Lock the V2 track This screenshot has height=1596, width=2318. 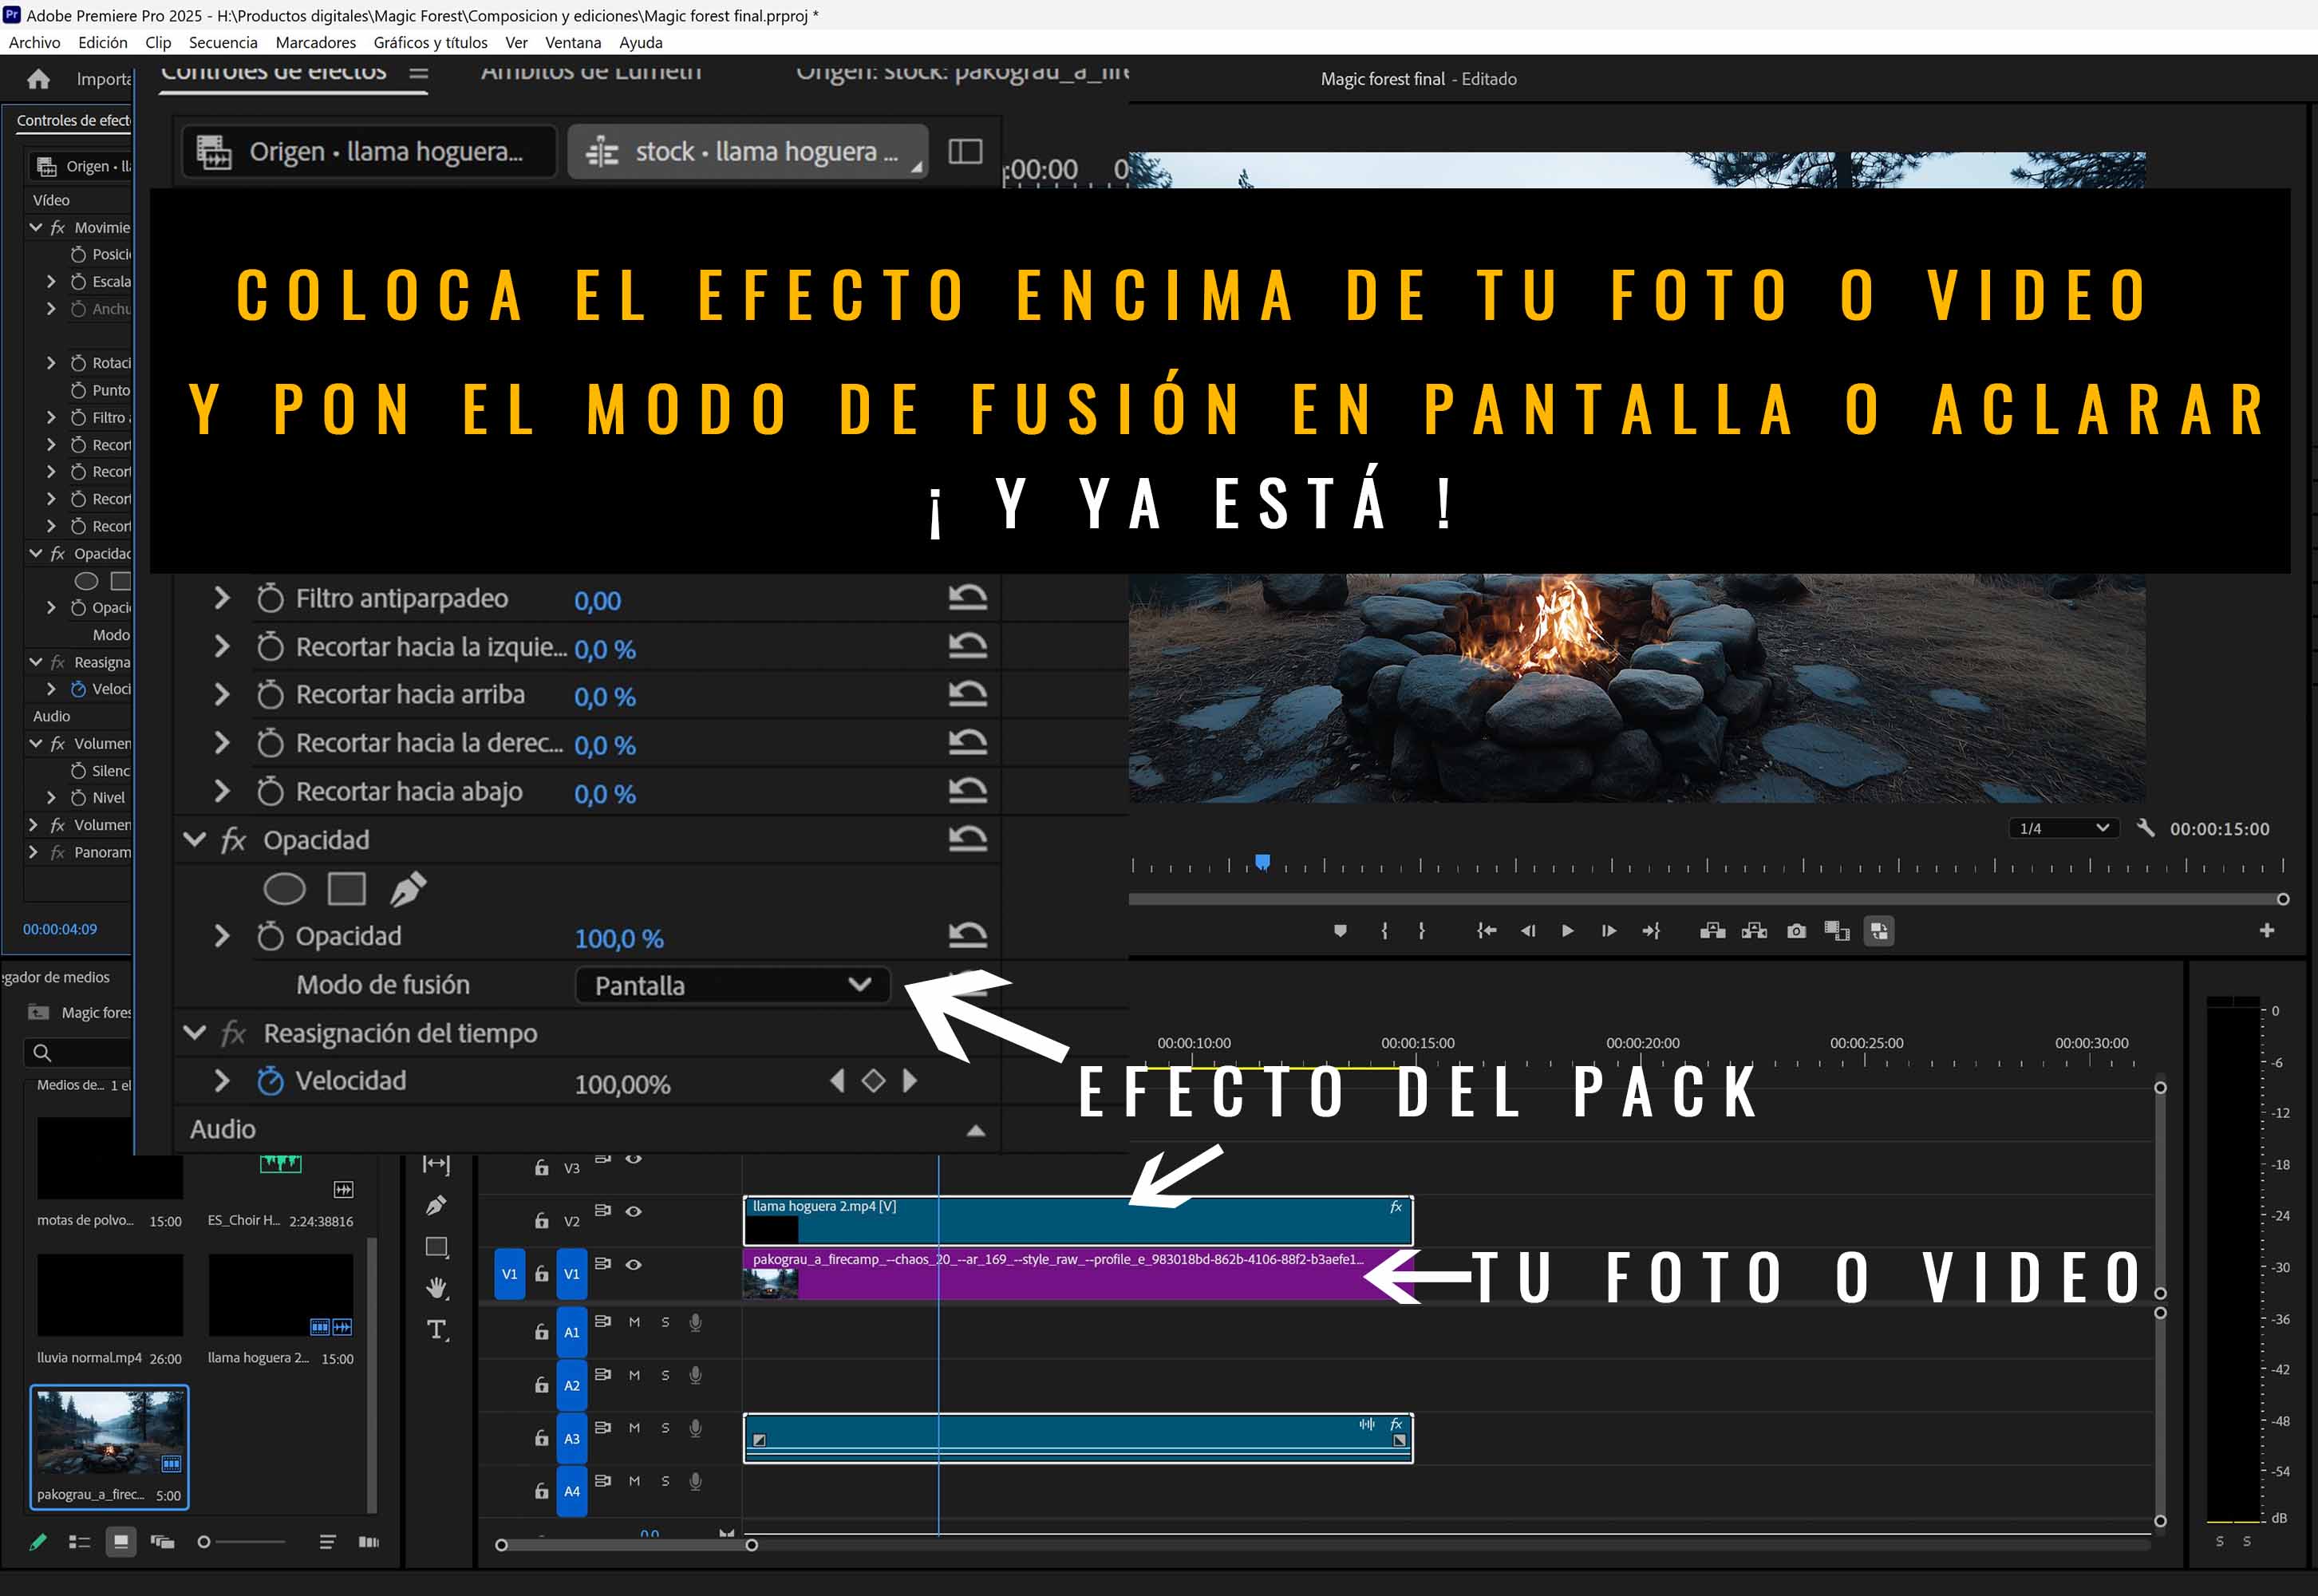click(x=541, y=1221)
